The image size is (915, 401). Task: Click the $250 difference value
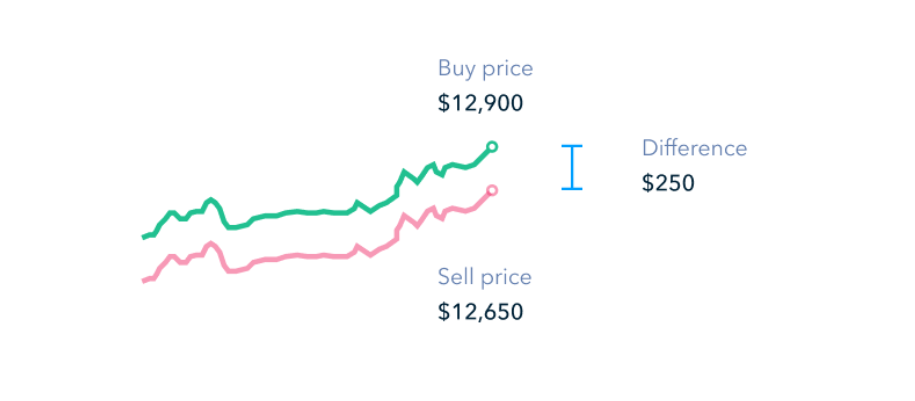click(668, 183)
